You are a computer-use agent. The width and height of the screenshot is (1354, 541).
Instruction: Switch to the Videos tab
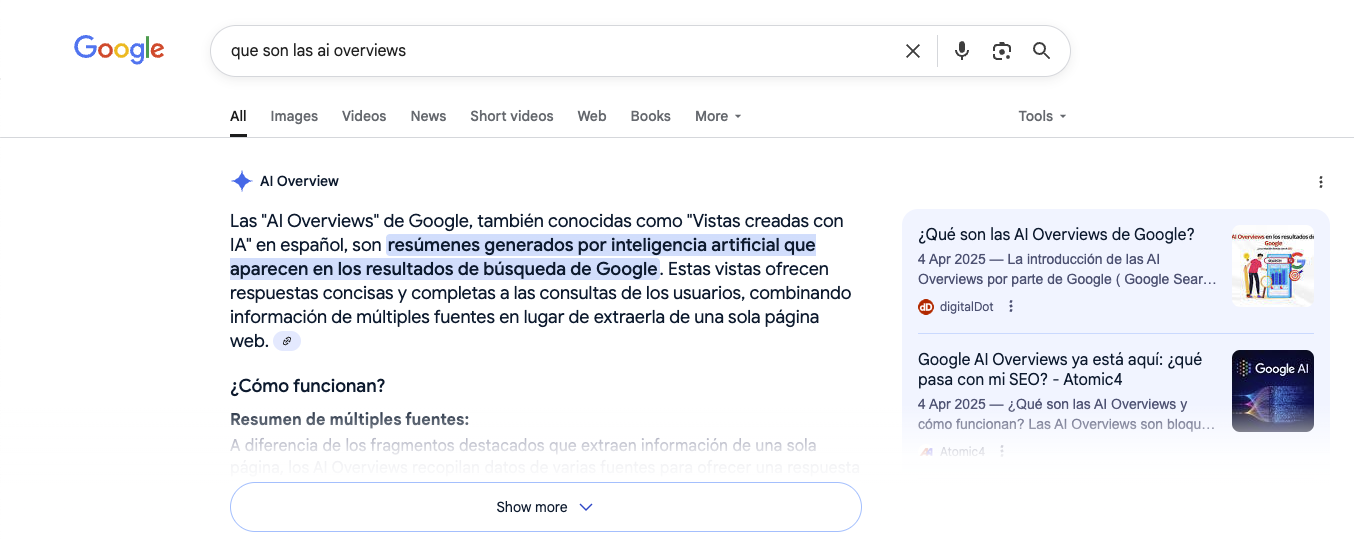pos(364,116)
